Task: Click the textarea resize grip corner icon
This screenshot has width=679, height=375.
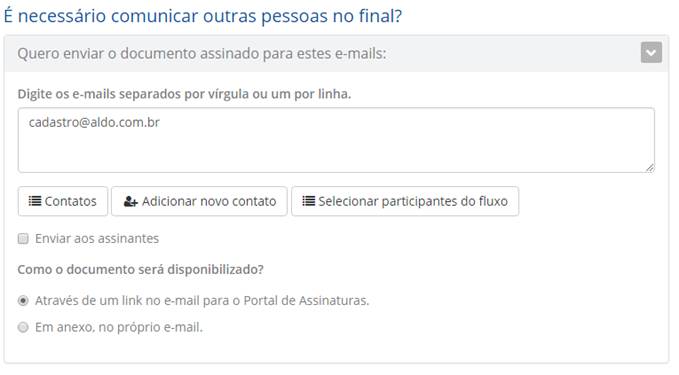Action: coord(650,168)
